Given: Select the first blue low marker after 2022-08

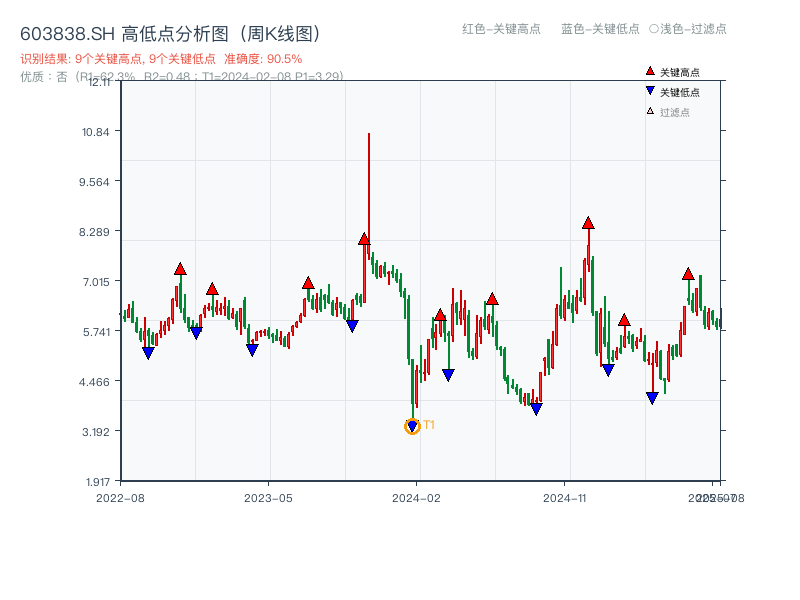Looking at the screenshot, I should tap(148, 353).
